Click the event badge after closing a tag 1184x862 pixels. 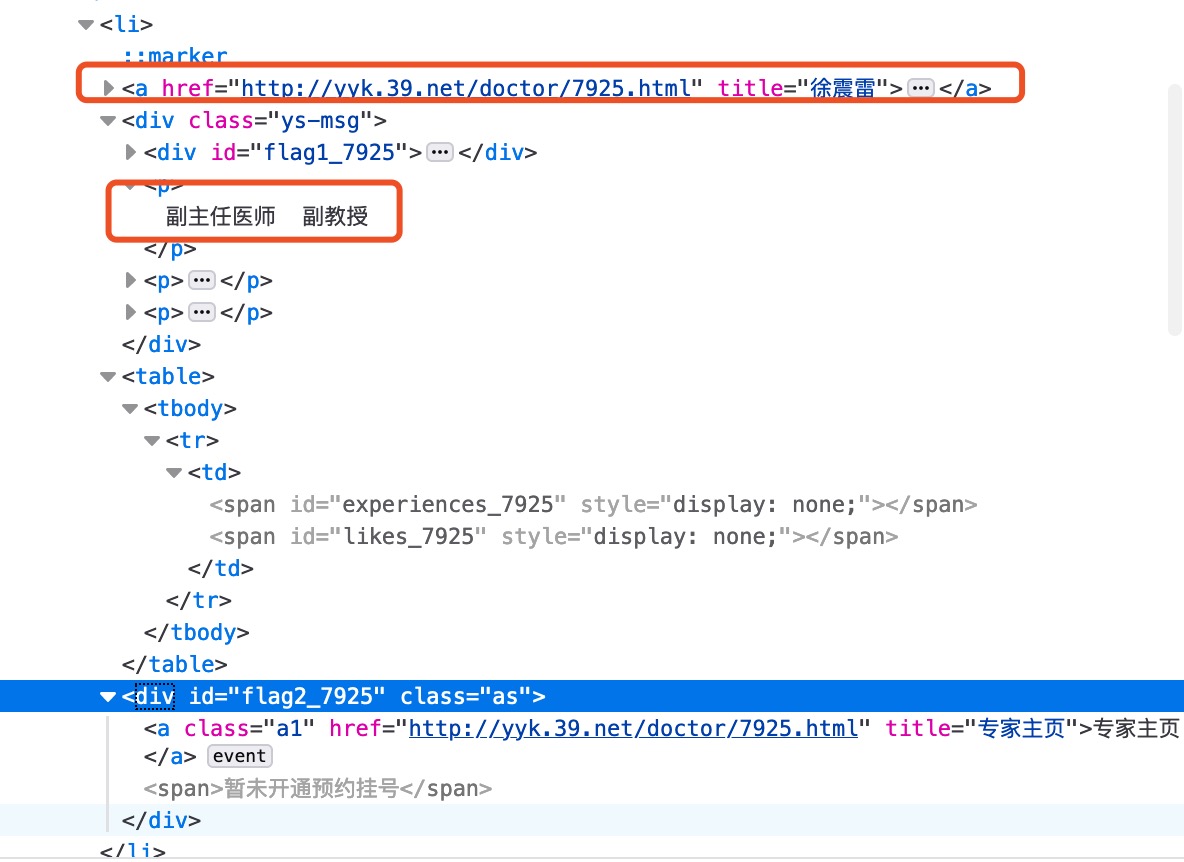[239, 756]
